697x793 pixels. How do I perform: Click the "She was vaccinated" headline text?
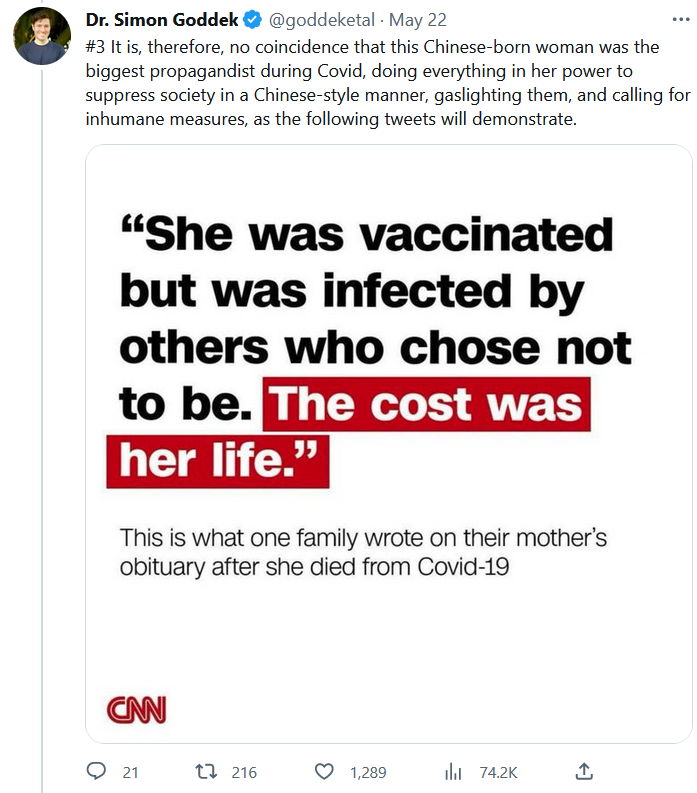(x=365, y=236)
